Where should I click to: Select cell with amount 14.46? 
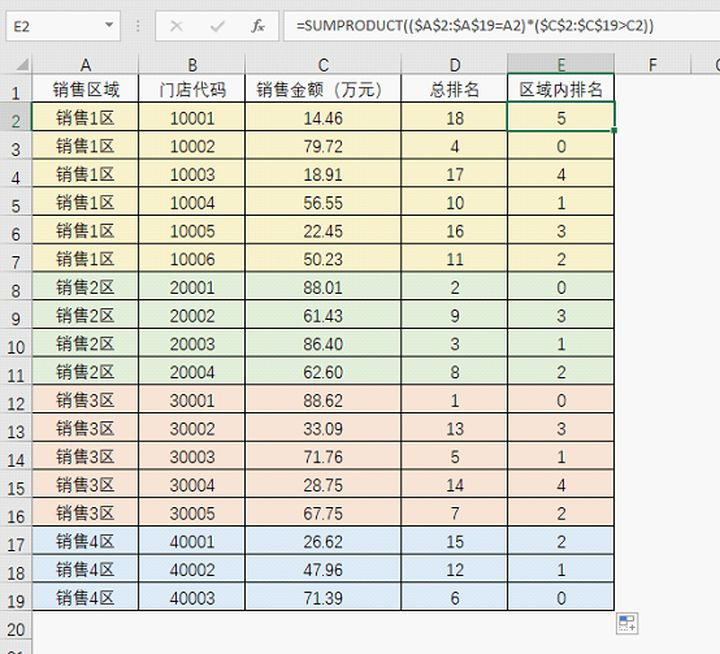323,118
